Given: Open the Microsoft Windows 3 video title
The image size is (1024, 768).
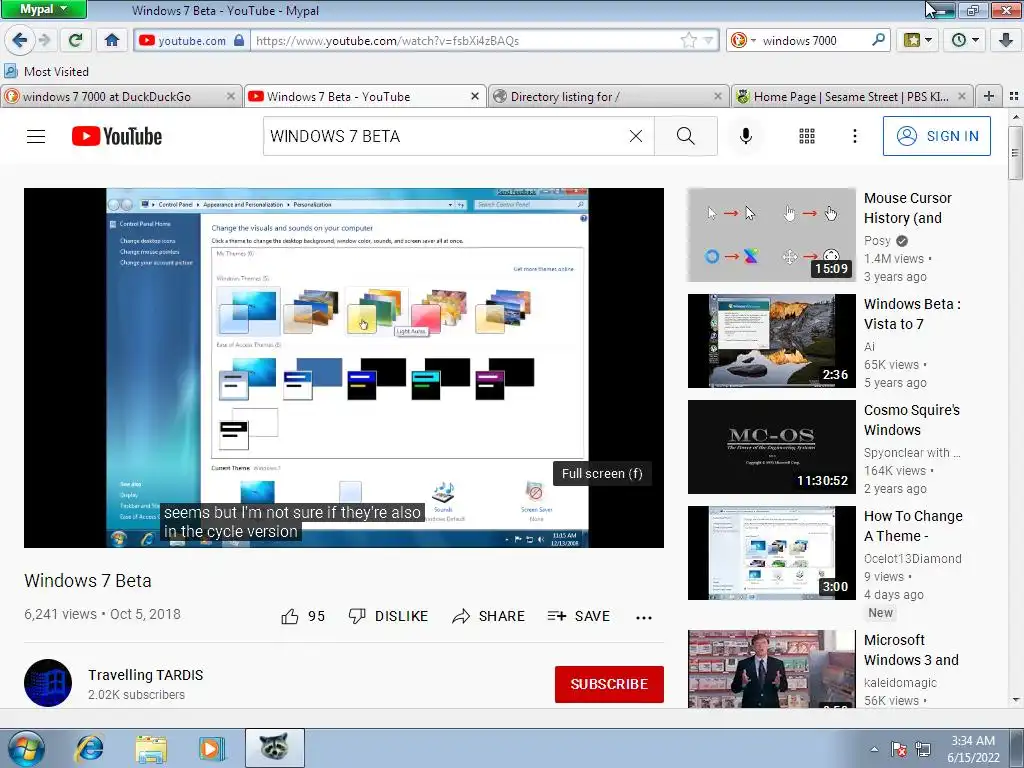Looking at the screenshot, I should click(x=911, y=650).
